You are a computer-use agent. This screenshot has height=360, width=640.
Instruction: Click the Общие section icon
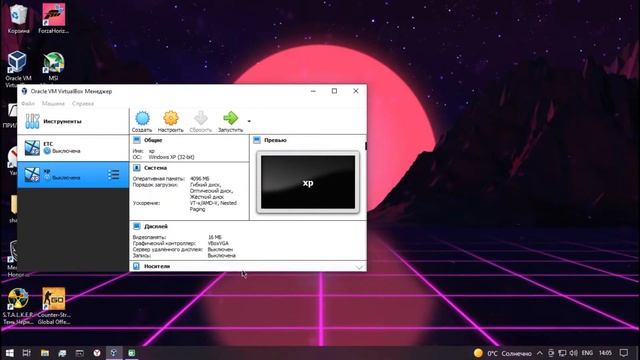[137, 140]
